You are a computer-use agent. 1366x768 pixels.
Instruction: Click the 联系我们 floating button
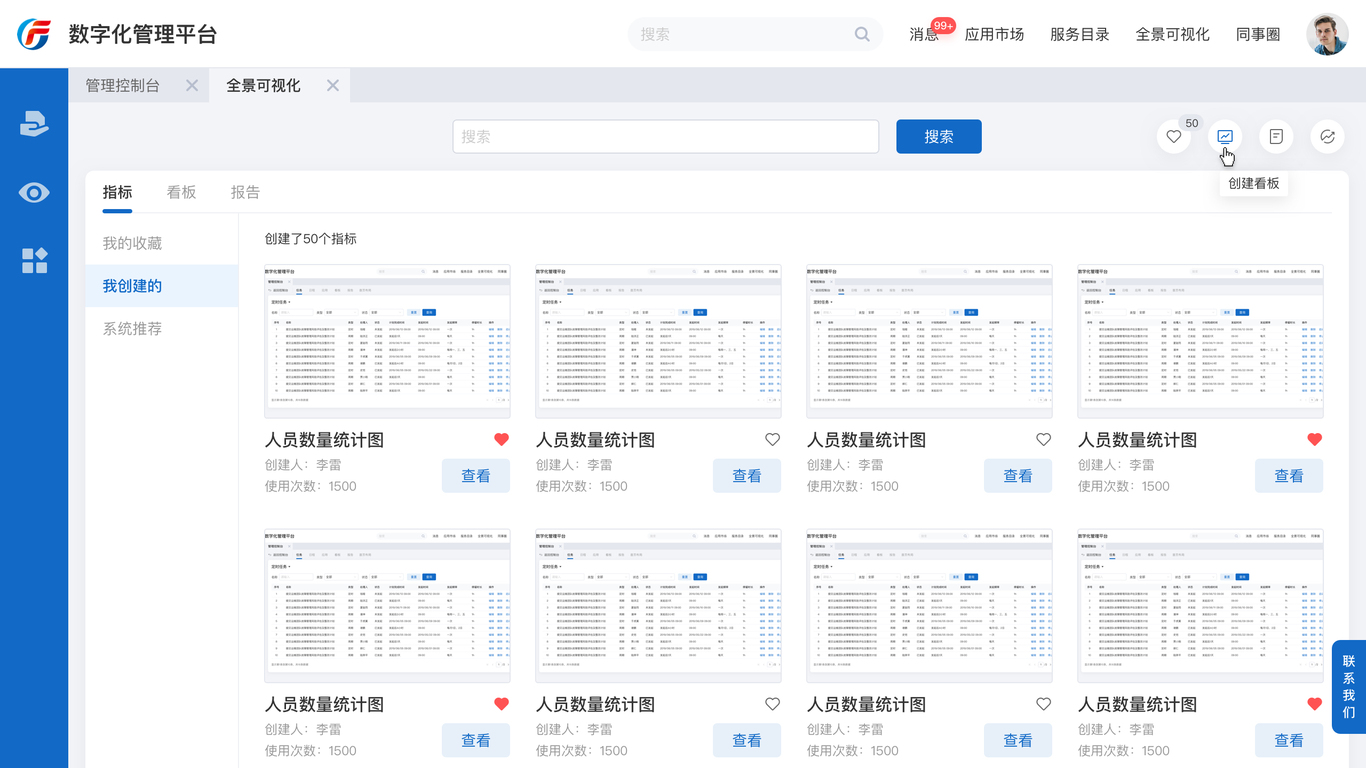click(x=1349, y=686)
